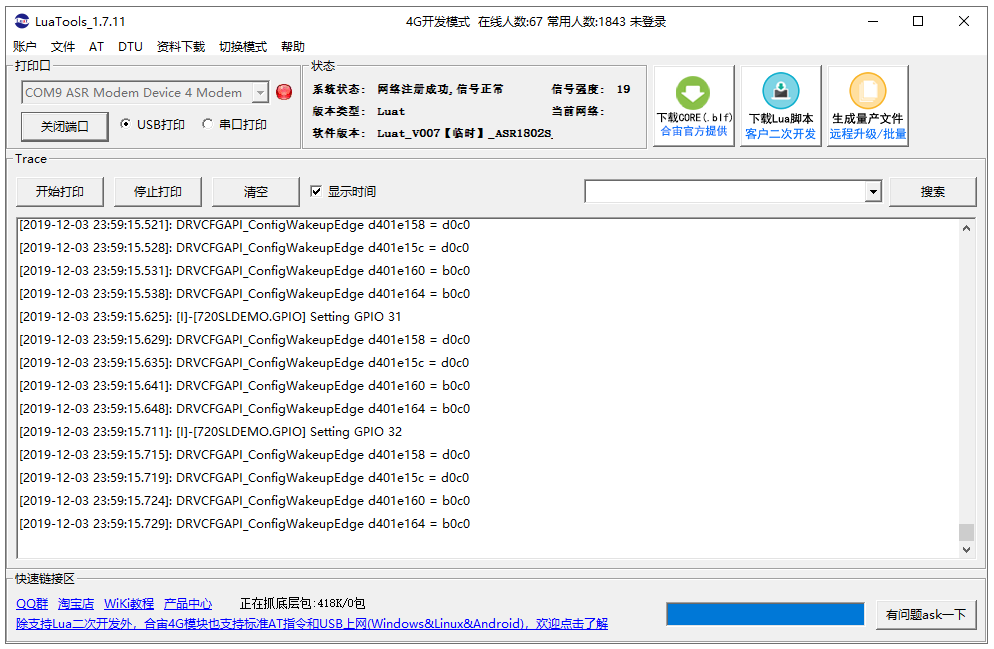This screenshot has height=649, width=994.
Task: Expand the trace search combo box arrow
Action: click(873, 191)
